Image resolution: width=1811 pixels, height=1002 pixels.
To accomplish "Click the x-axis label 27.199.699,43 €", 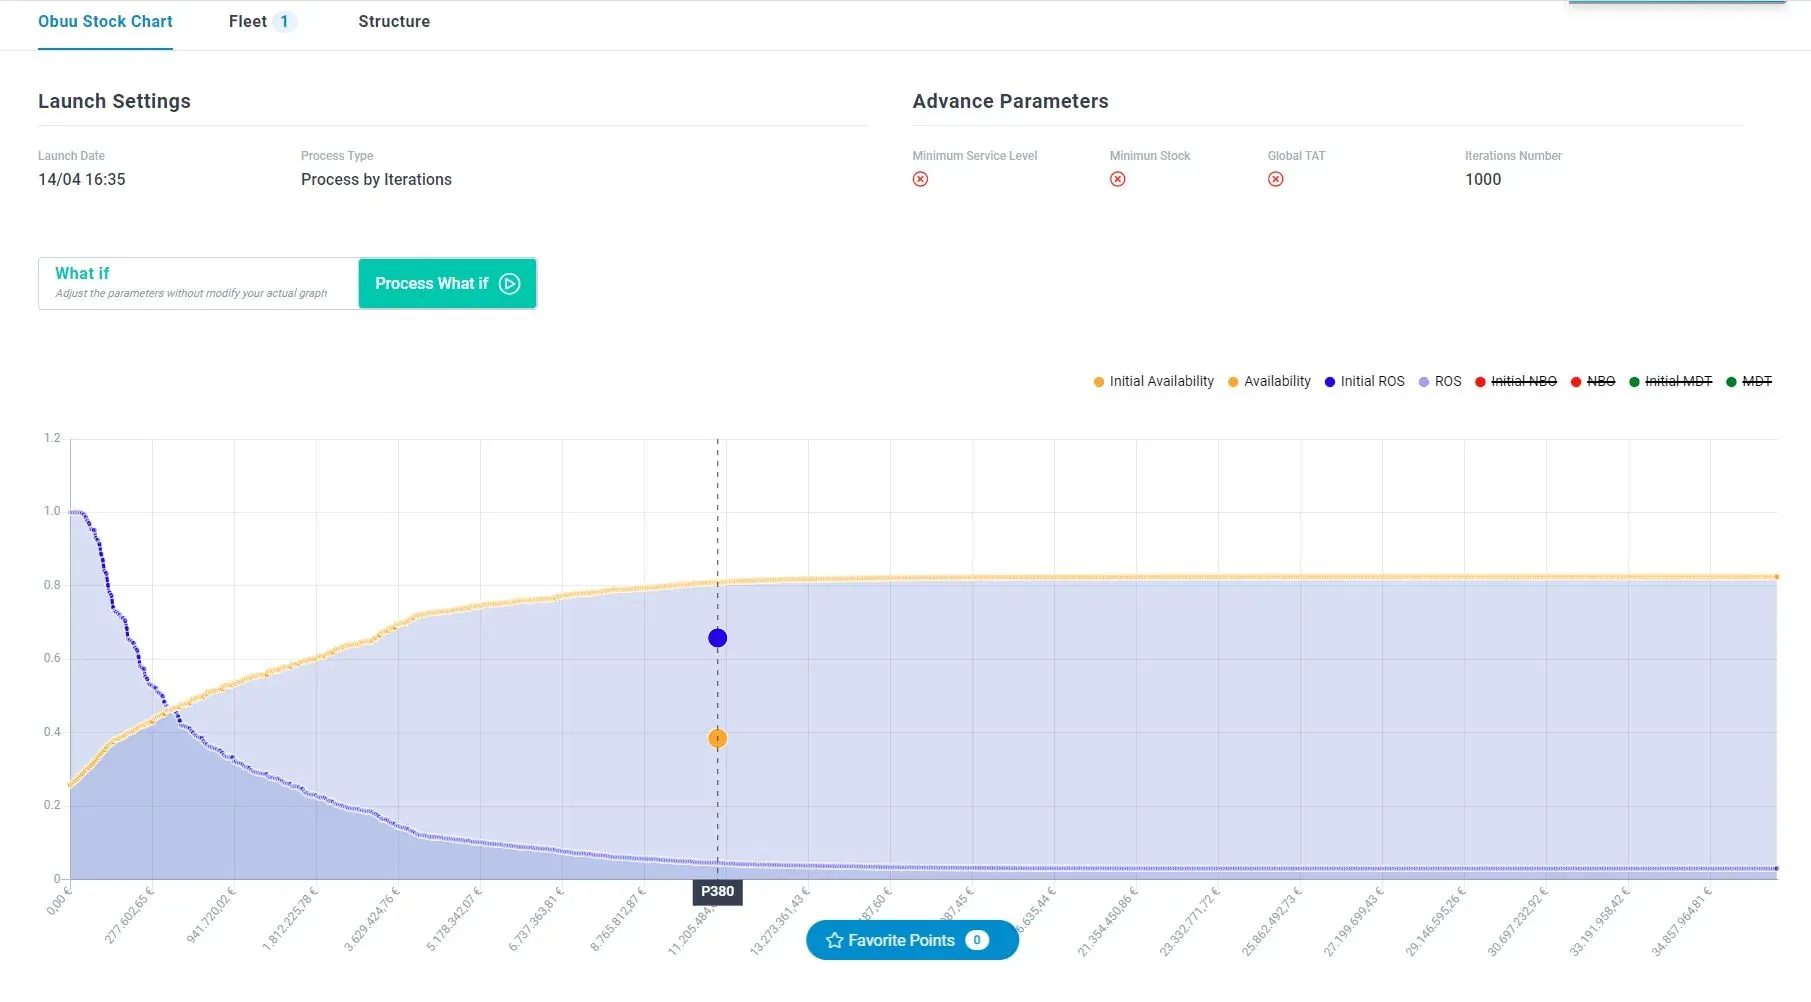I will tap(1354, 921).
